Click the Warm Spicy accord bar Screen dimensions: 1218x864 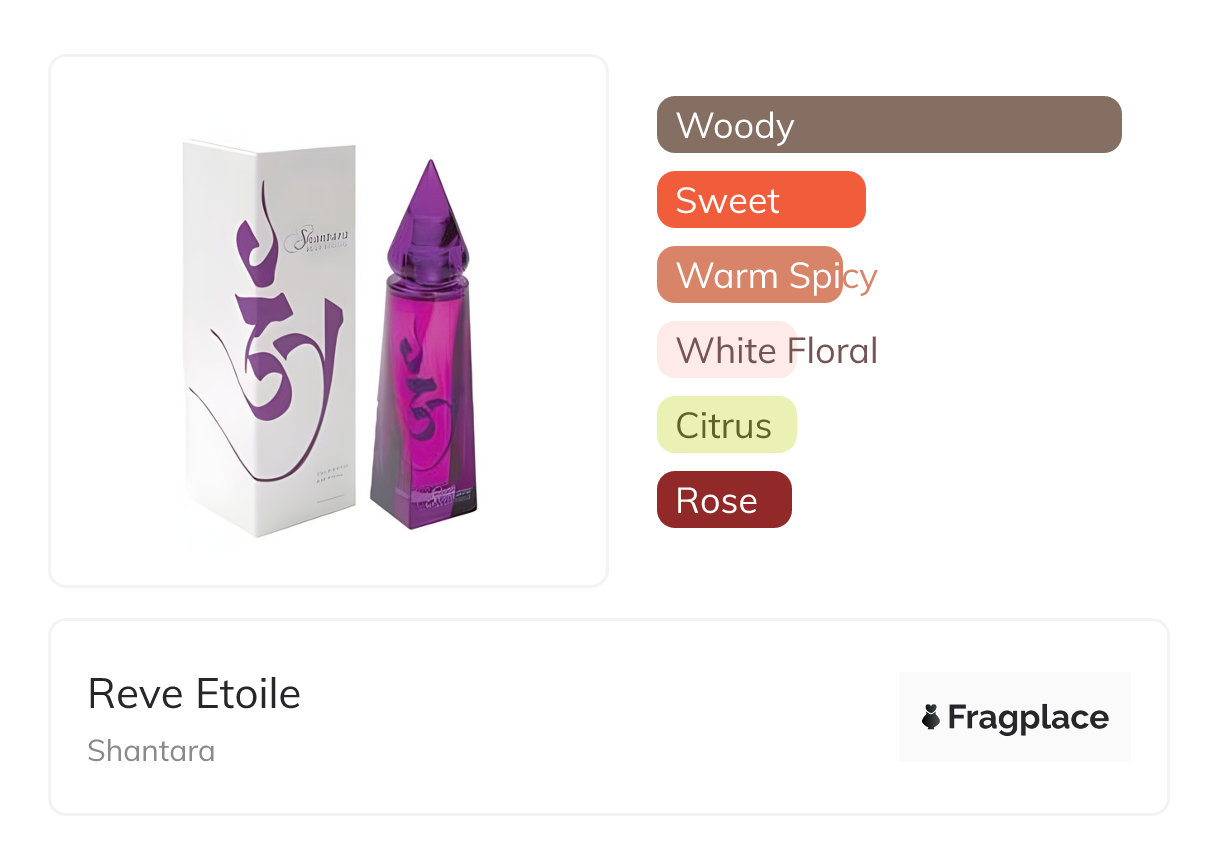point(750,275)
